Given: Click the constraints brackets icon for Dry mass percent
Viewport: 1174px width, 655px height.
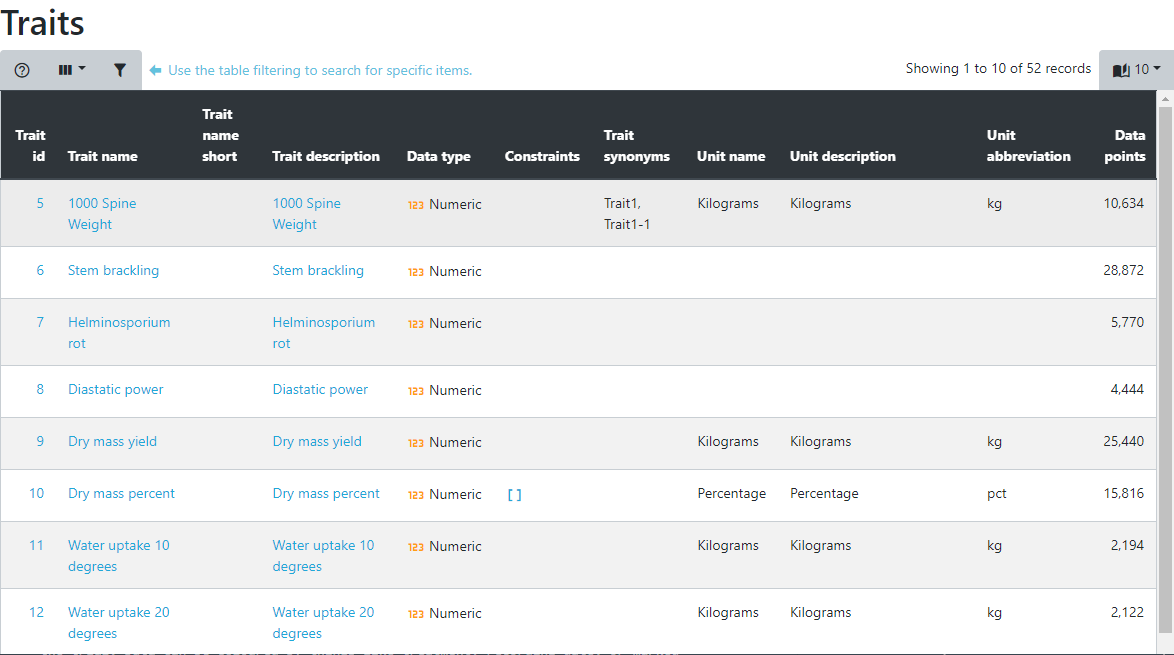Looking at the screenshot, I should click(x=514, y=494).
